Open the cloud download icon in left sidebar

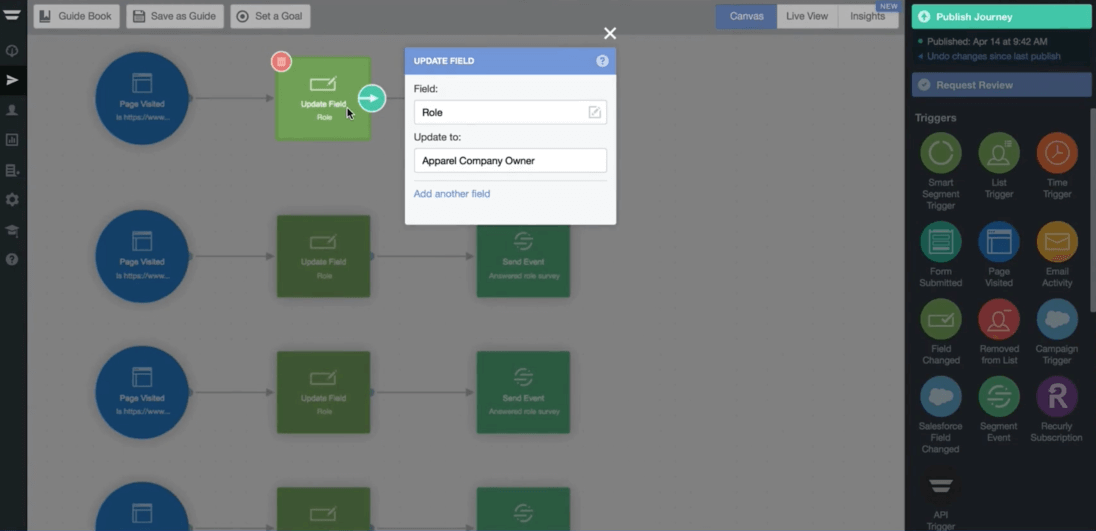(12, 51)
